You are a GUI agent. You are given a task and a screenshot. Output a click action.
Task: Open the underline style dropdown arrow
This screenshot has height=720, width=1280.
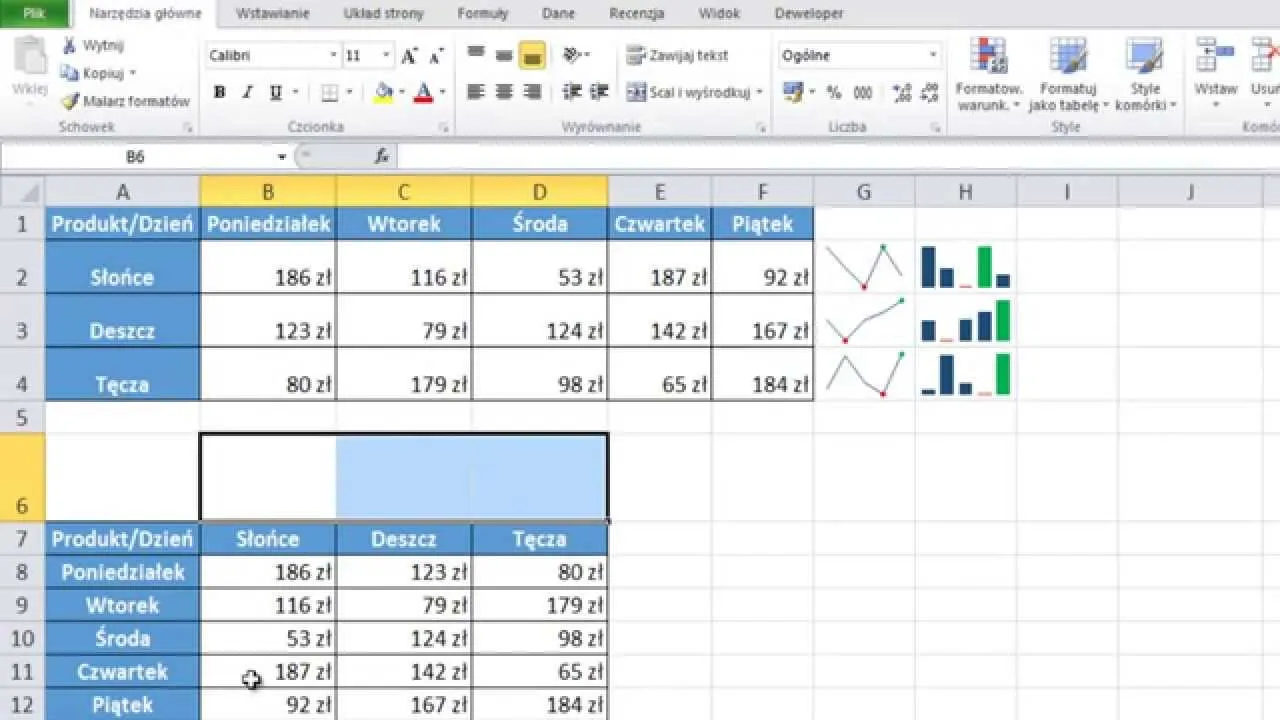click(x=296, y=92)
